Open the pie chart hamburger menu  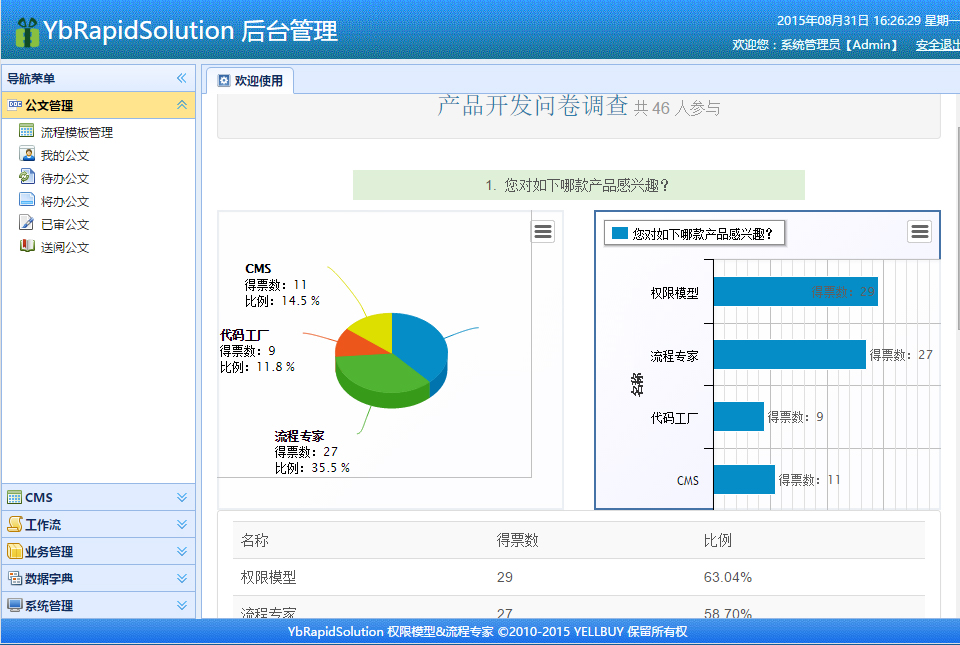(x=543, y=232)
